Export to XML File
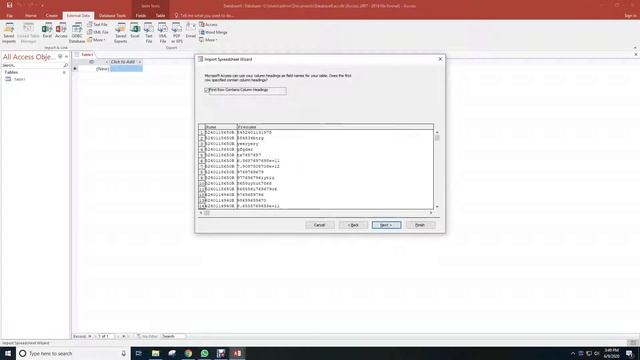The height and width of the screenshot is (360, 640). click(x=162, y=33)
